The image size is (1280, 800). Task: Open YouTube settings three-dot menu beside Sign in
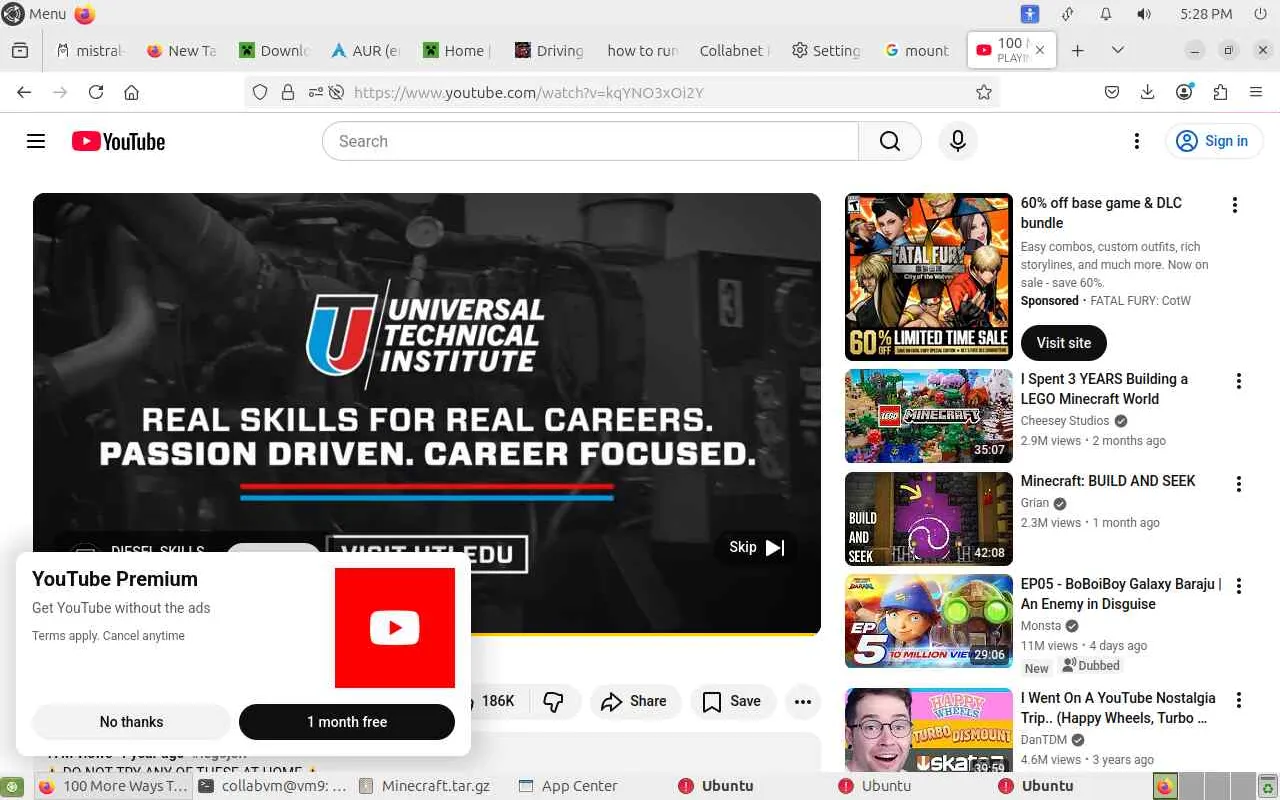(1136, 141)
